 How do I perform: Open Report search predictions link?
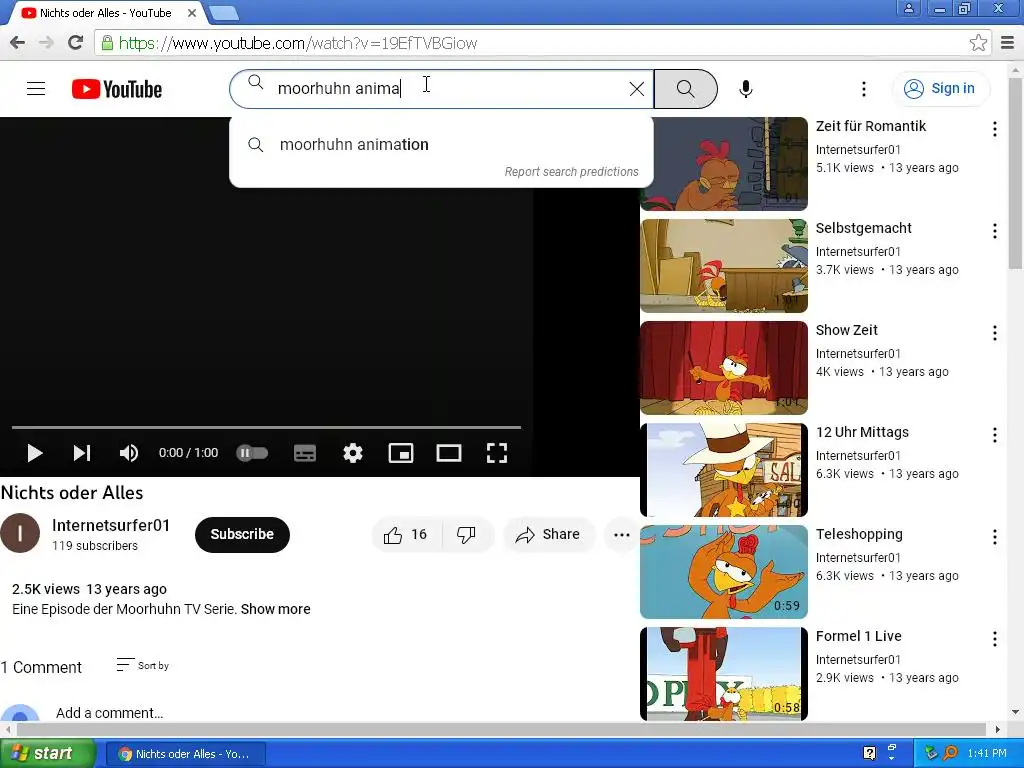(x=571, y=172)
